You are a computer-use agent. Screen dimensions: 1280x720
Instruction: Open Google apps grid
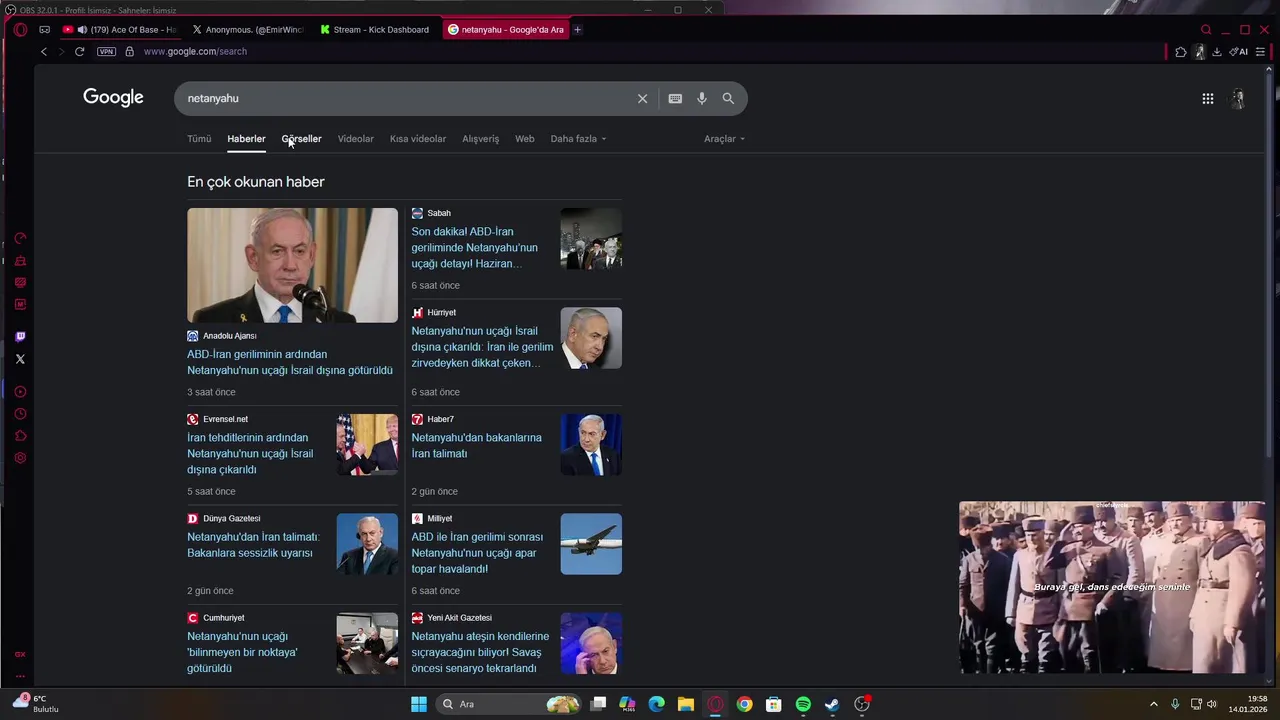[1208, 98]
